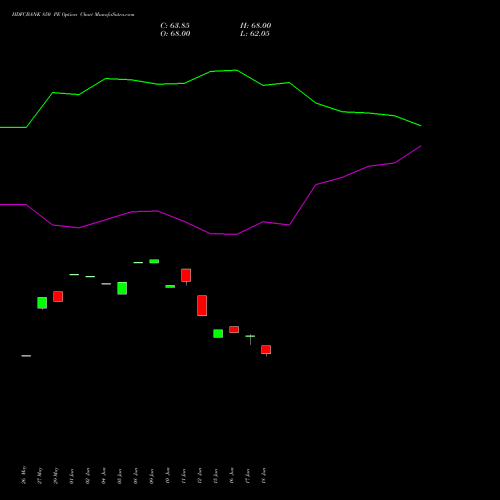Image resolution: width=500 pixels, height=500 pixels.
Task: Select the green 15 Jun candle
Action: click(x=218, y=333)
